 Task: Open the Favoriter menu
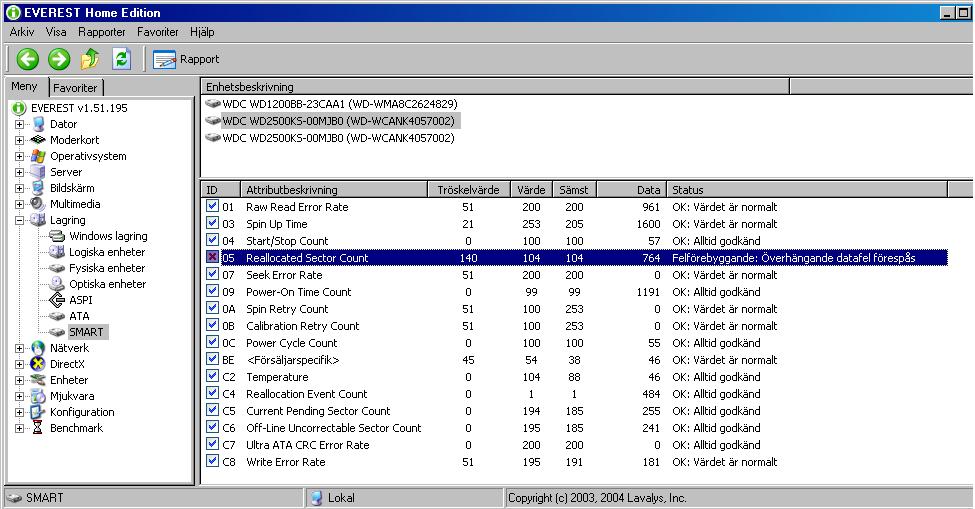pyautogui.click(x=157, y=32)
